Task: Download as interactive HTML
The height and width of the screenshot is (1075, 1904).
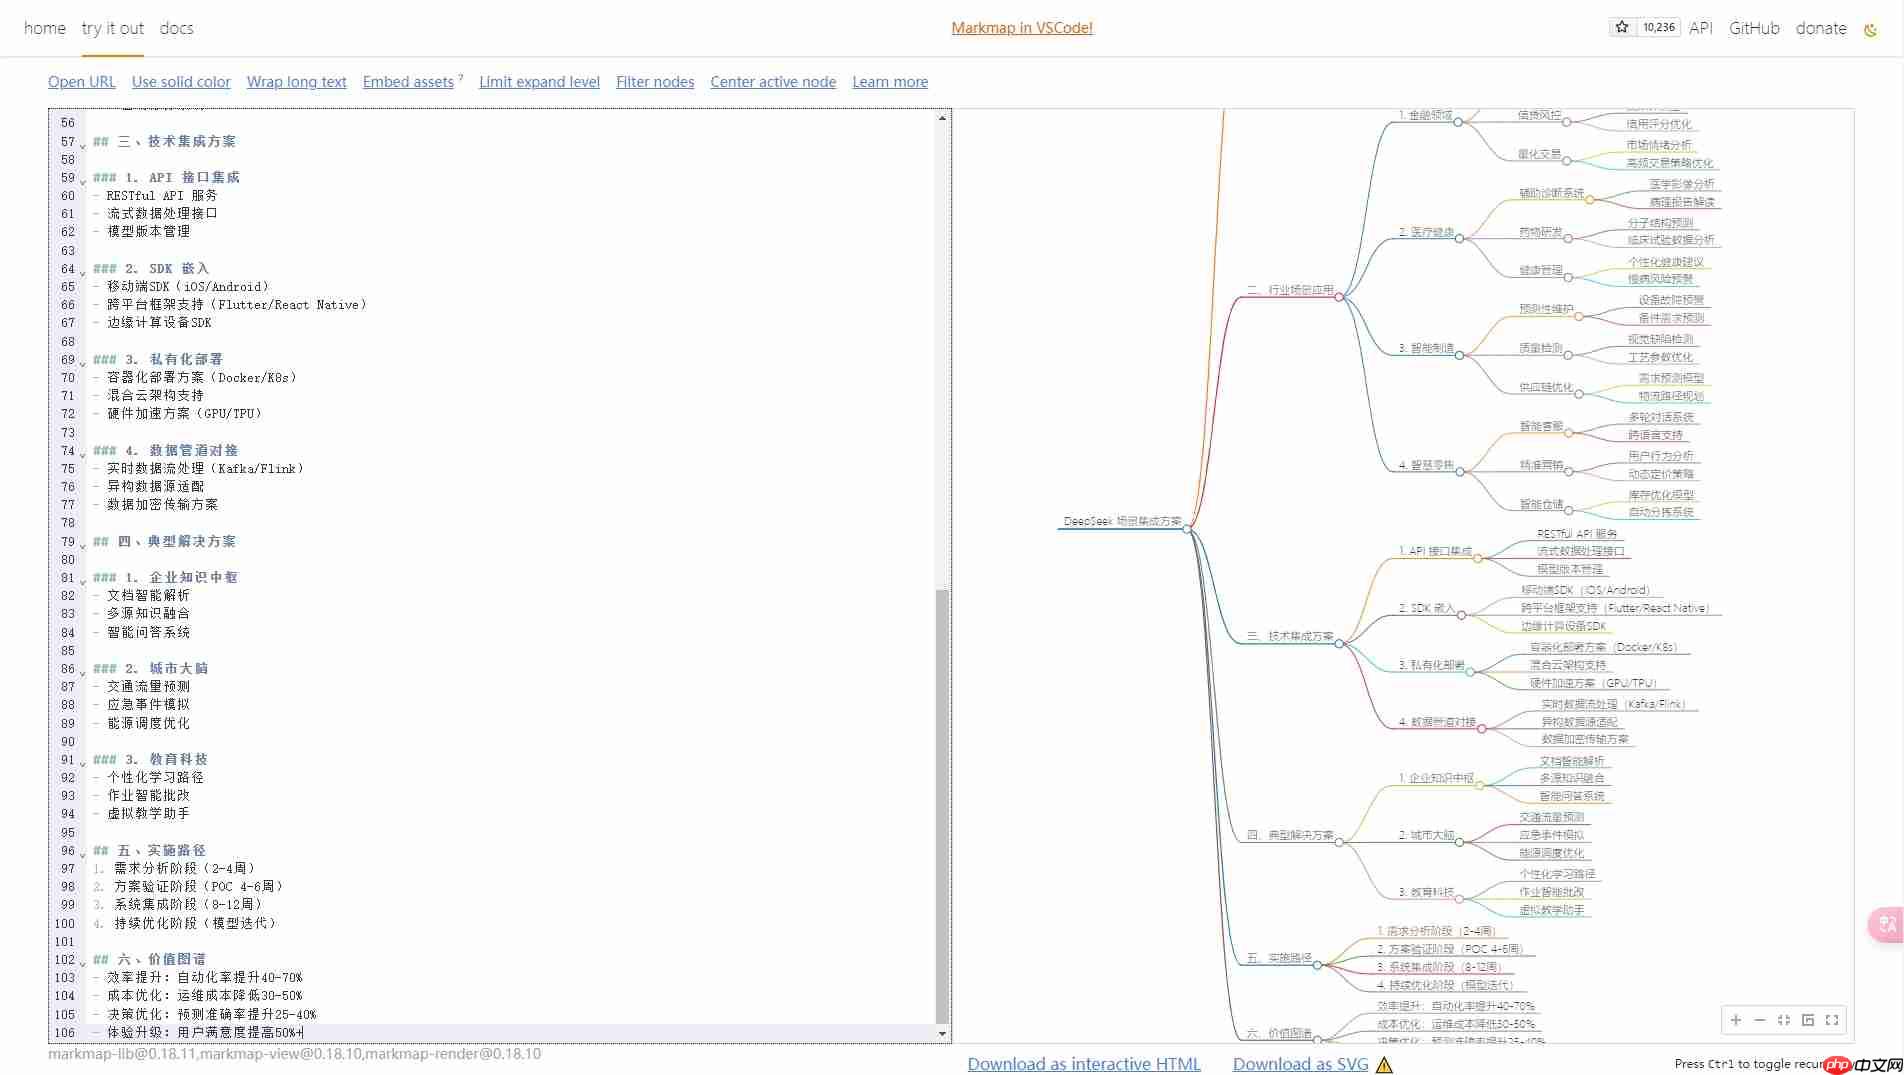Action: (x=1084, y=1064)
